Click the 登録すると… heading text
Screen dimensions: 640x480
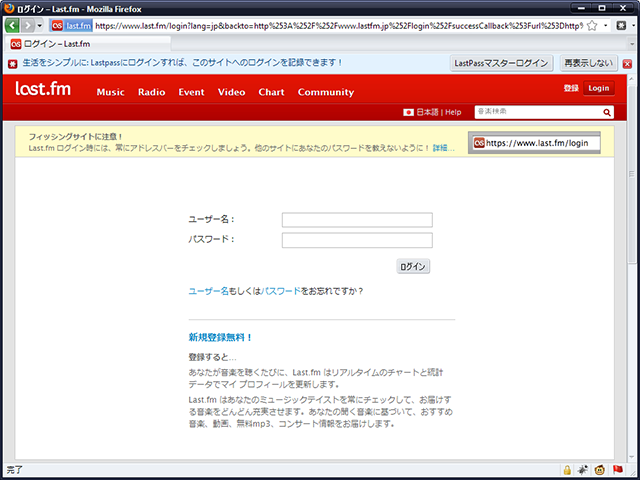click(212, 357)
